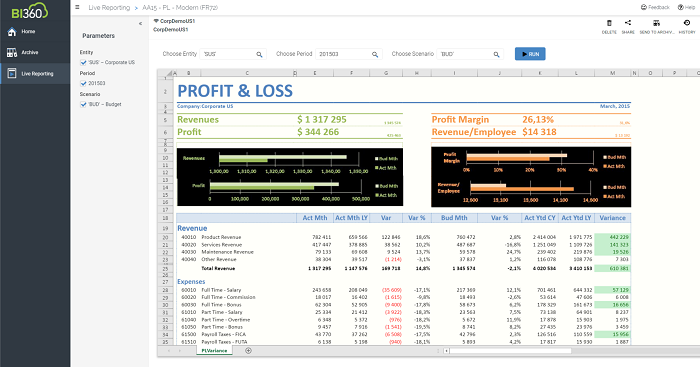The width and height of the screenshot is (700, 367).
Task: Click the Feedback icon
Action: pos(644,7)
